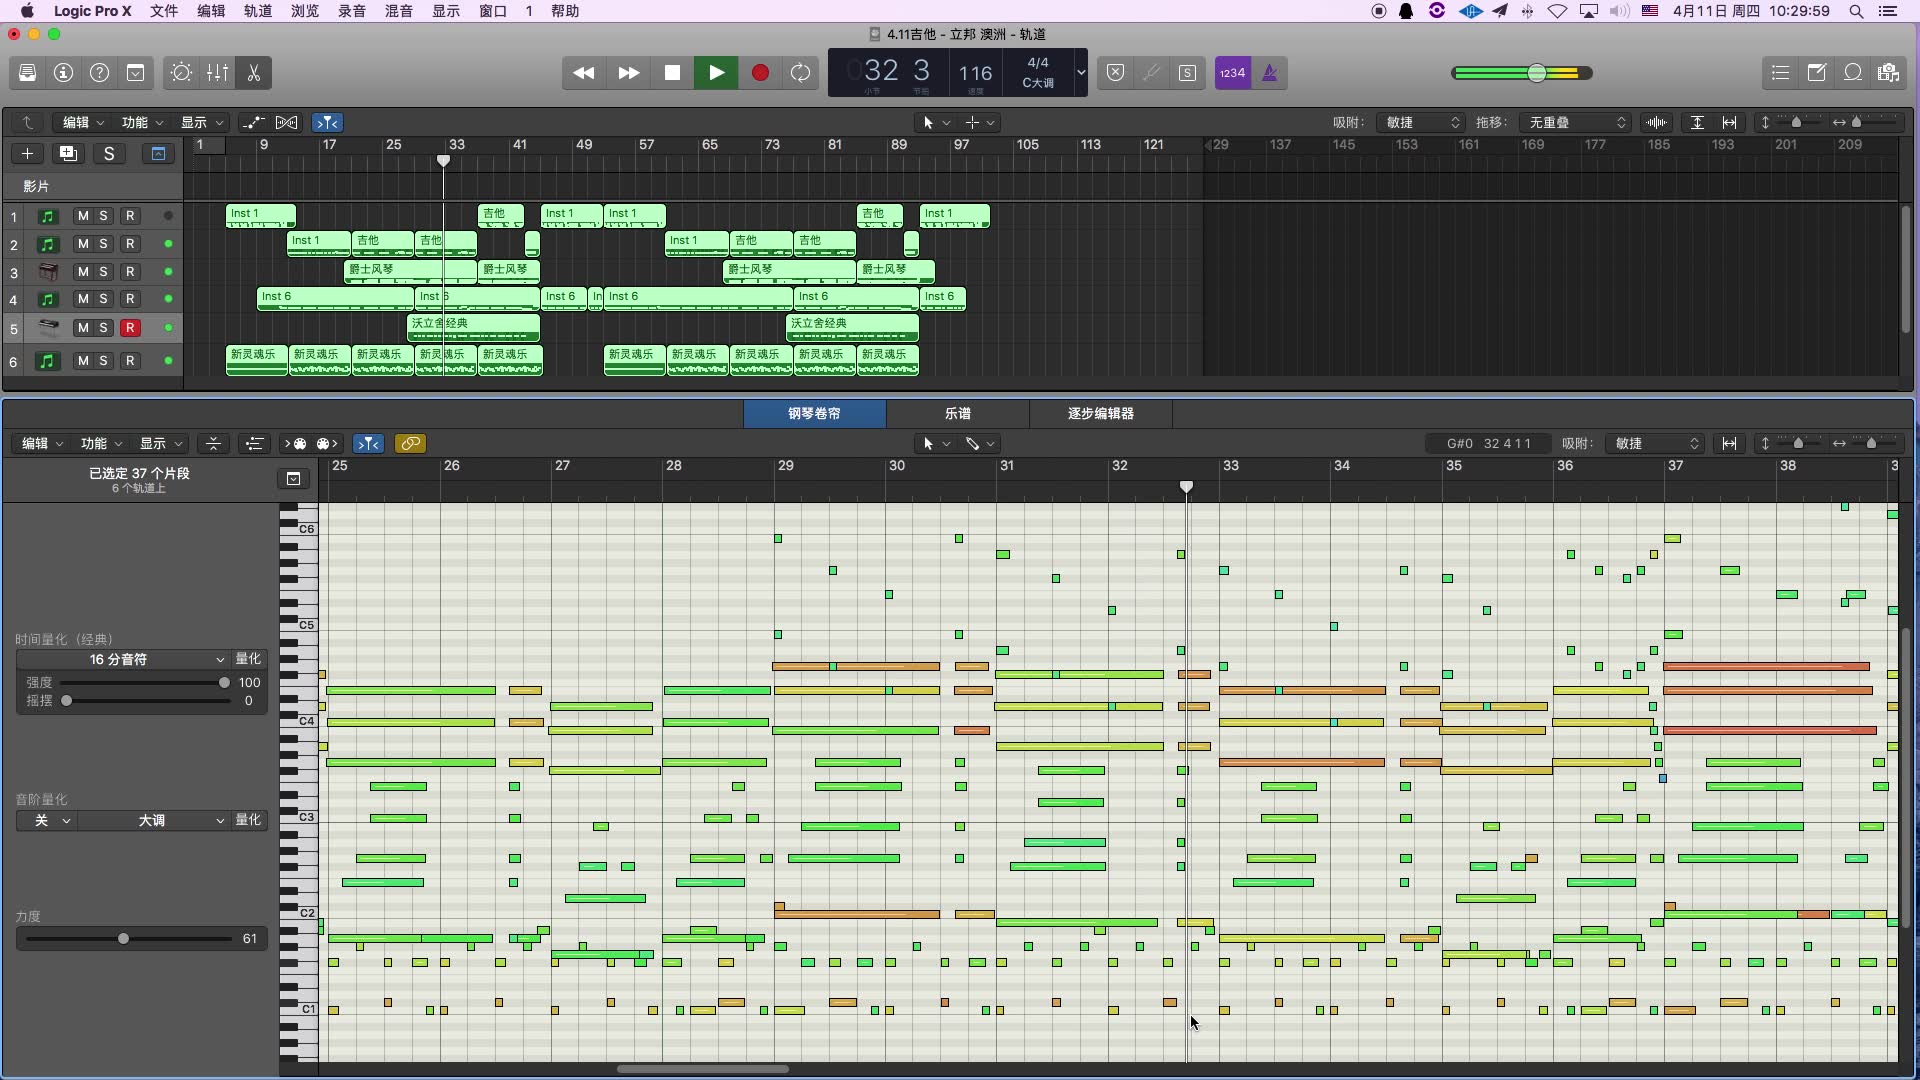Image resolution: width=1920 pixels, height=1080 pixels.
Task: Toggle the Metronome click icon
Action: (x=1270, y=73)
